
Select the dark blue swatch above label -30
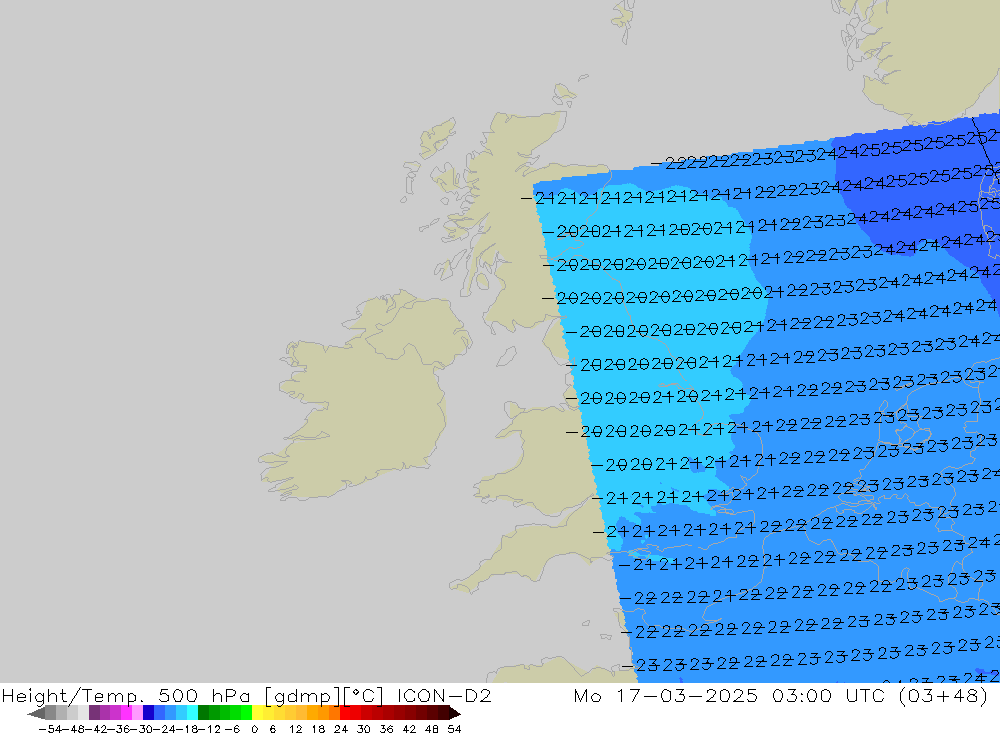pyautogui.click(x=149, y=713)
